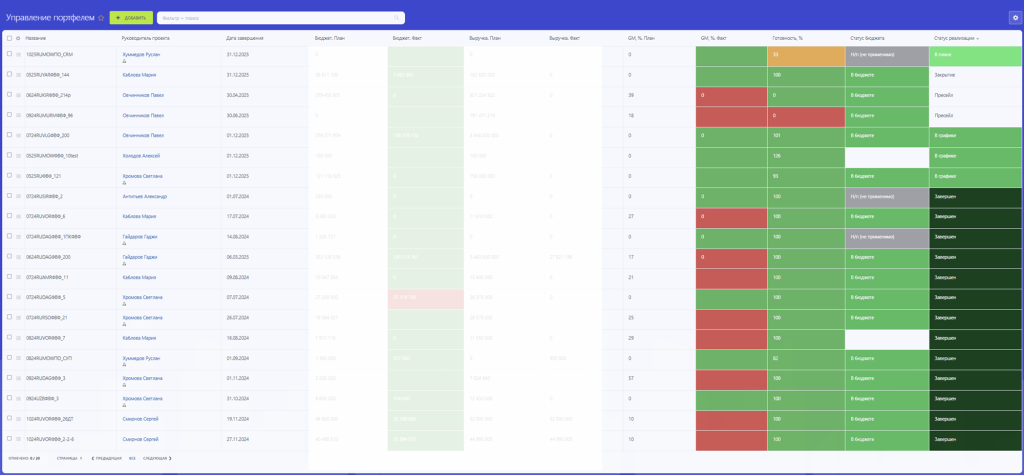Open row actions menu for 0724RUVORФВФ_6
1024x475 pixels.
coord(18,216)
